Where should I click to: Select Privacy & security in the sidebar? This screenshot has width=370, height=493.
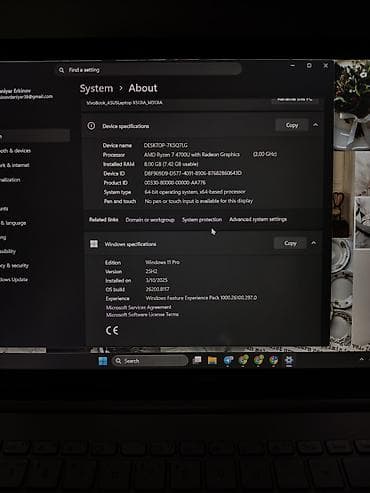tap(14, 266)
